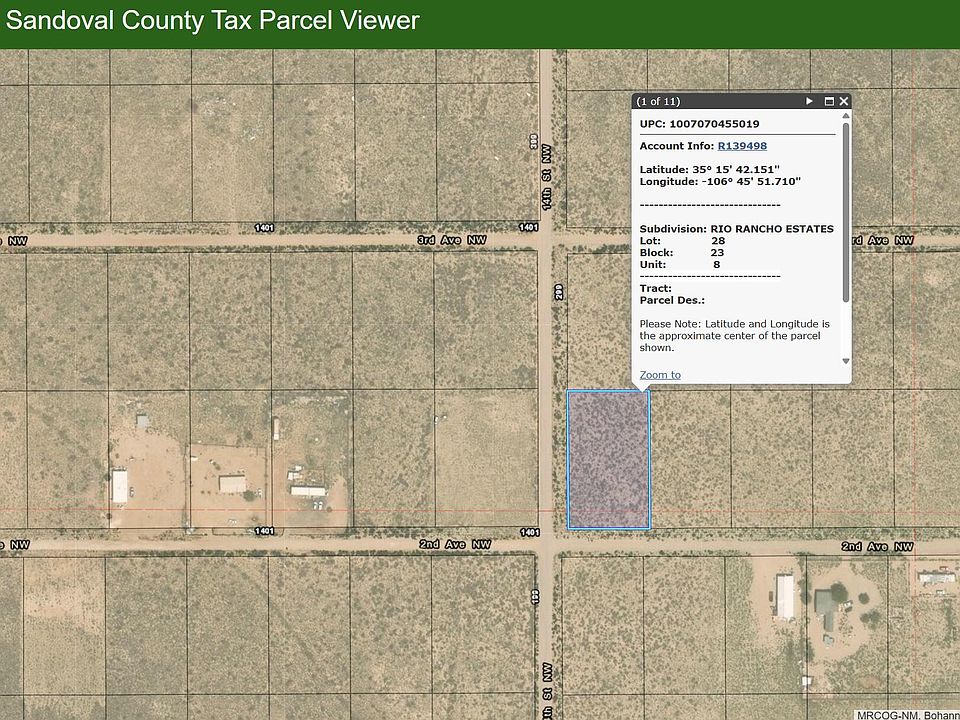Click the Block: 23 line
Screen dimensions: 960x720
pos(681,252)
